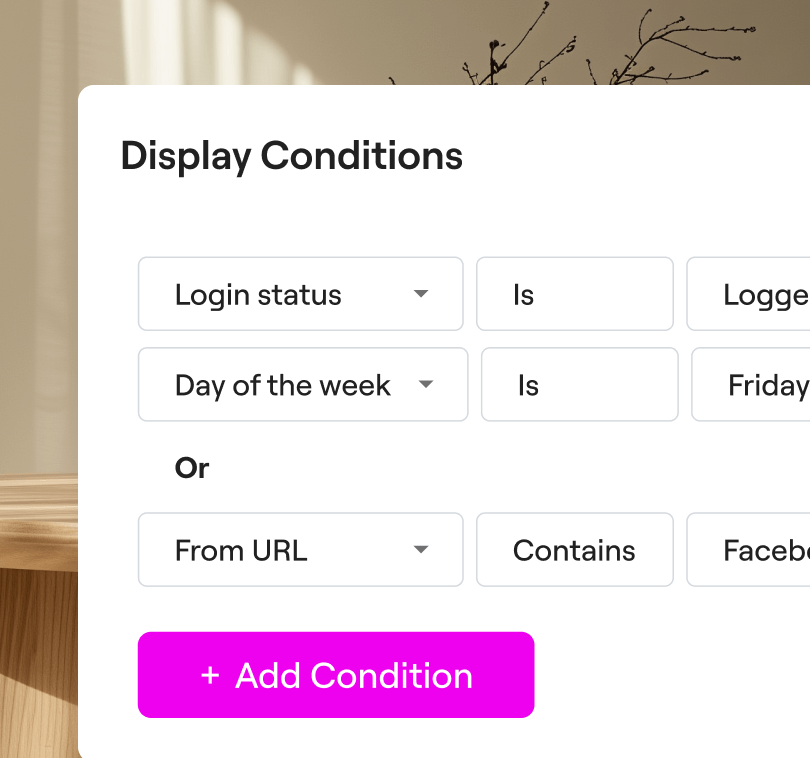This screenshot has height=758, width=810.
Task: Click the Logged value field
Action: click(x=752, y=294)
